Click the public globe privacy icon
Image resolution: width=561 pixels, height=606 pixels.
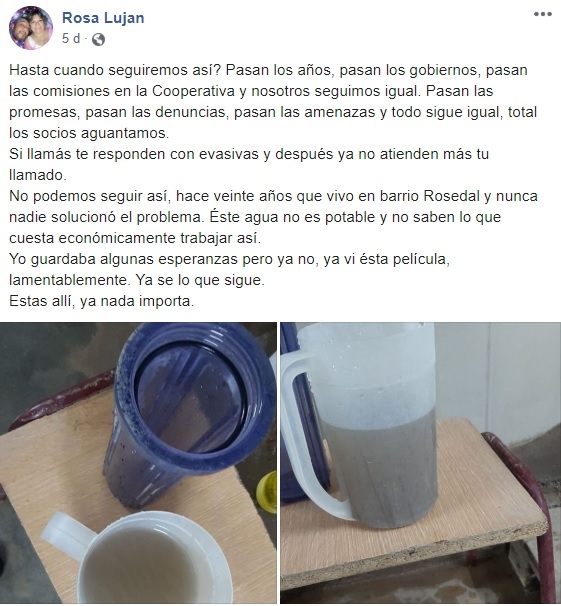pyautogui.click(x=99, y=39)
